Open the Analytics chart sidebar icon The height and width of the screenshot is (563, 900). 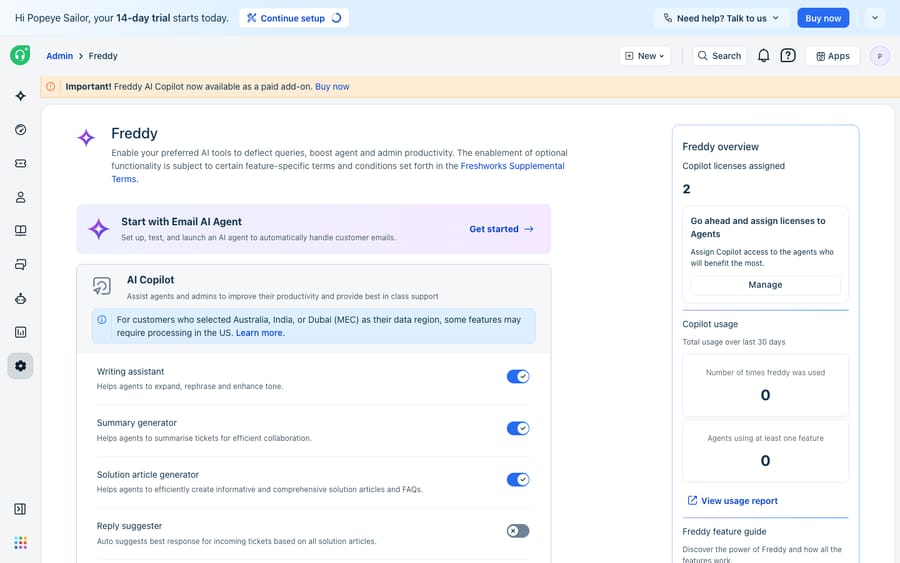click(21, 332)
